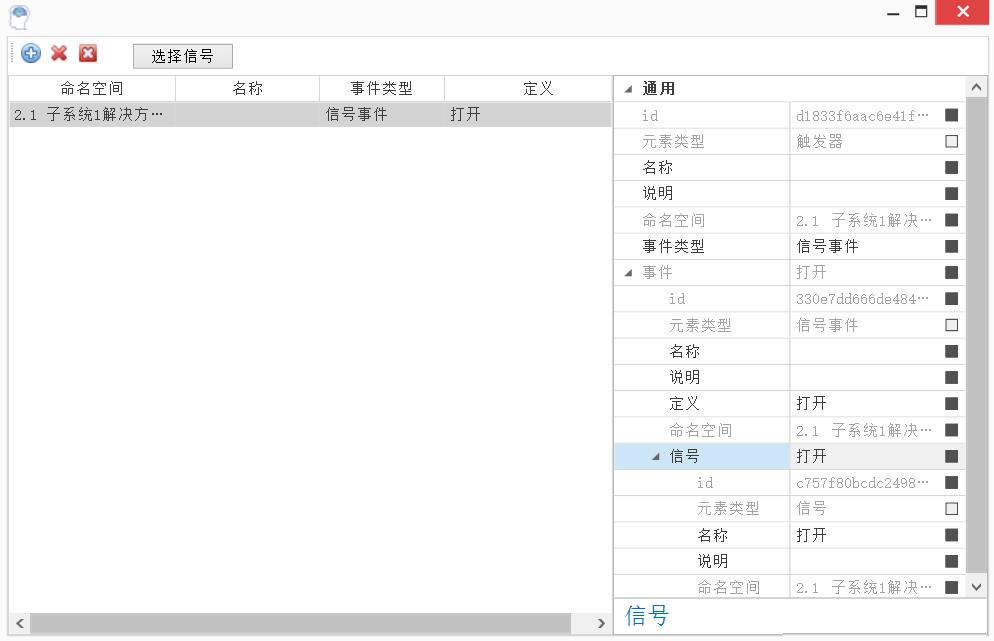Click the marker square for 事件 group 名称 row
This screenshot has height=641, width=994.
[x=952, y=351]
